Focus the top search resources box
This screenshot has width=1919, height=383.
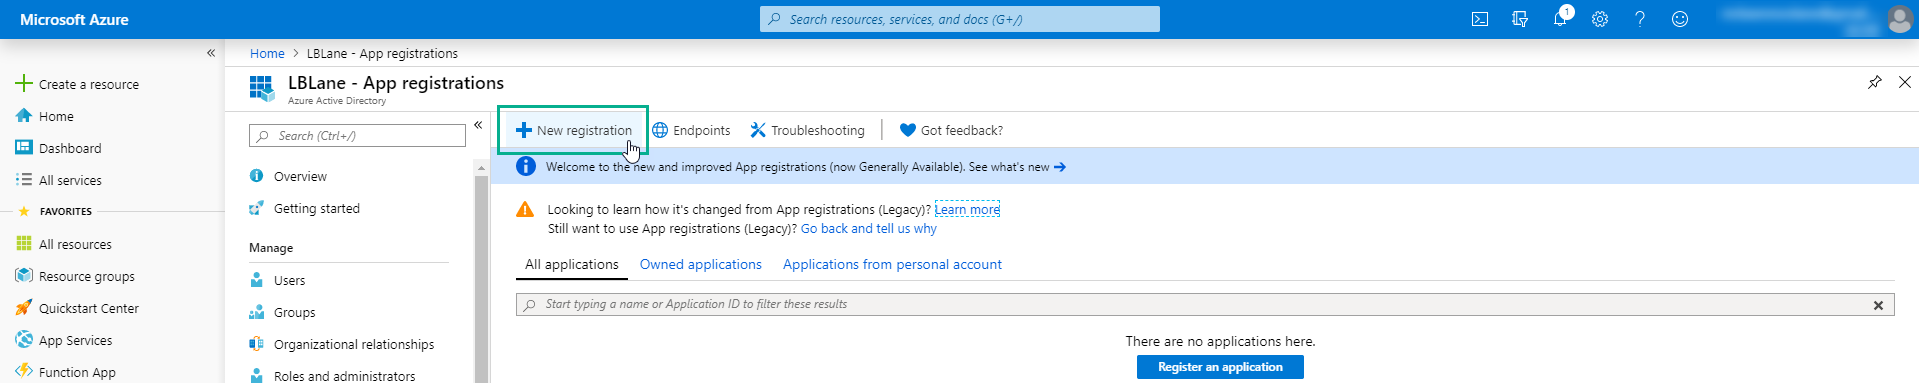pyautogui.click(x=960, y=19)
